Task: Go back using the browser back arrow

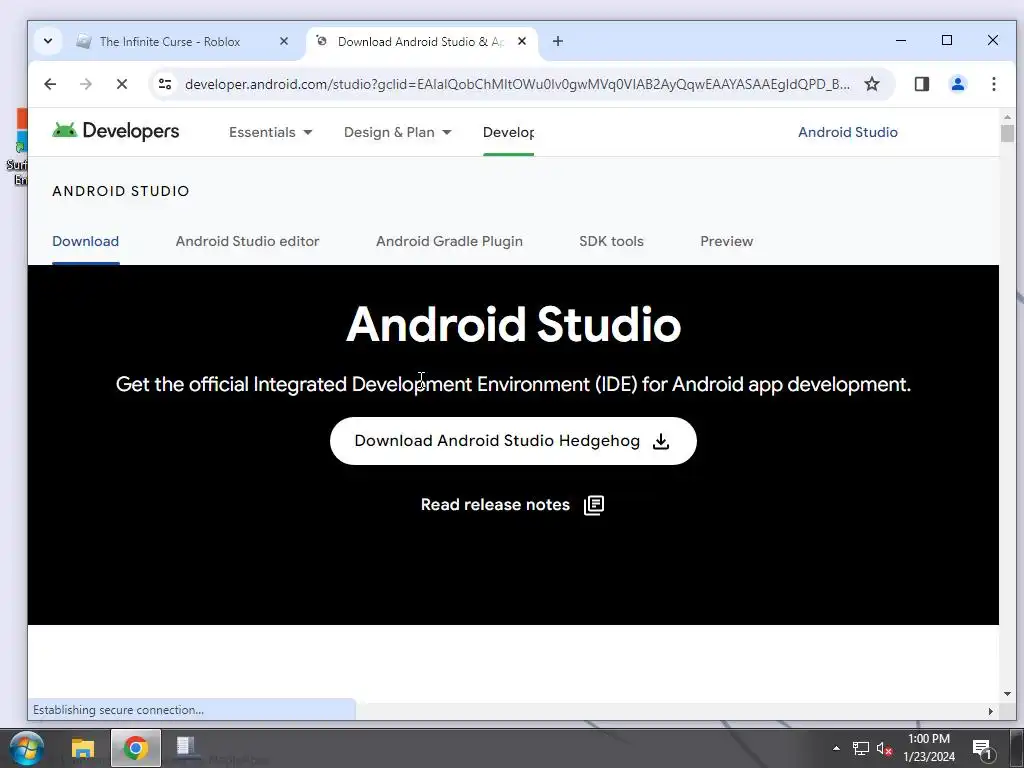Action: pos(50,84)
